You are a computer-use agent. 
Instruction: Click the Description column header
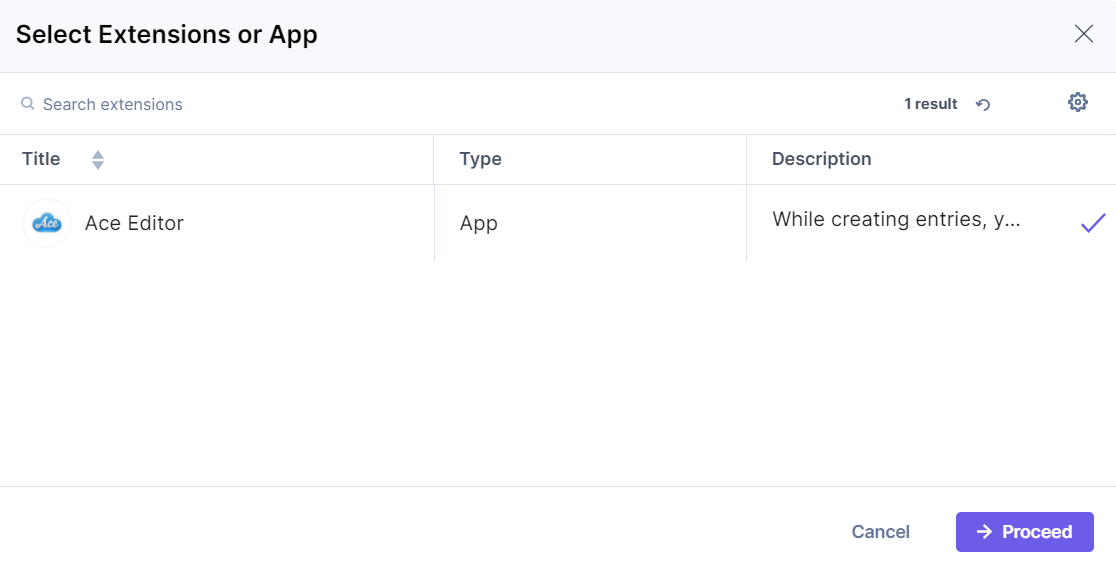click(821, 159)
